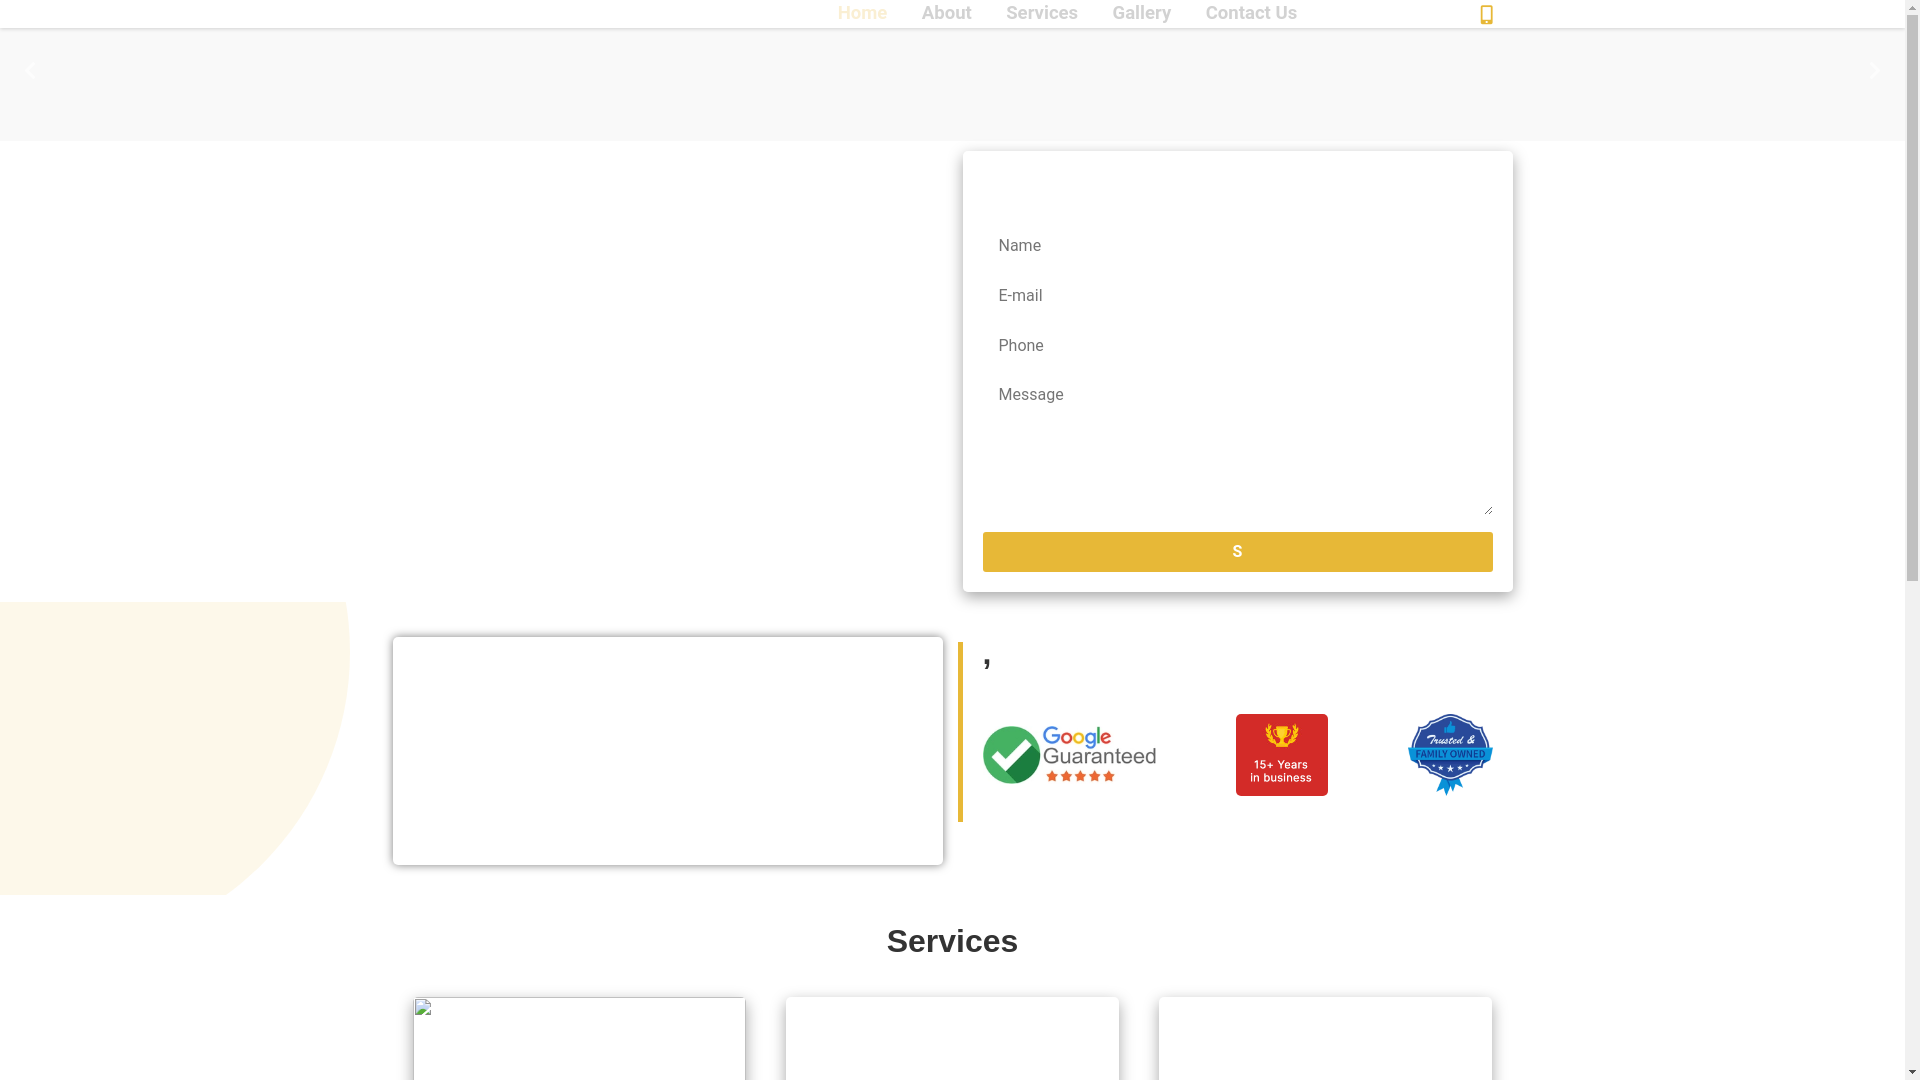This screenshot has height=1080, width=1920.
Task: Advance to the next slide arrow
Action: pos(1875,71)
